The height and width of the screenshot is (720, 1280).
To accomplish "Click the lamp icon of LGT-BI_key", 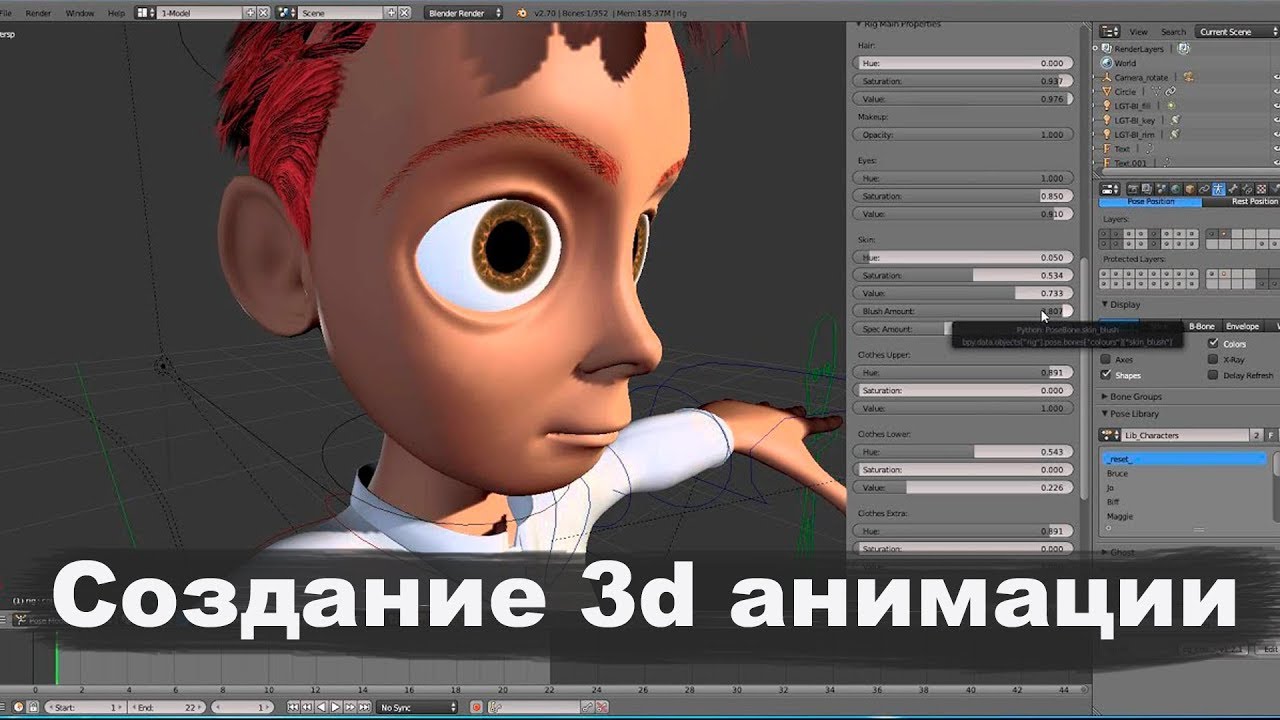I will (x=1107, y=120).
